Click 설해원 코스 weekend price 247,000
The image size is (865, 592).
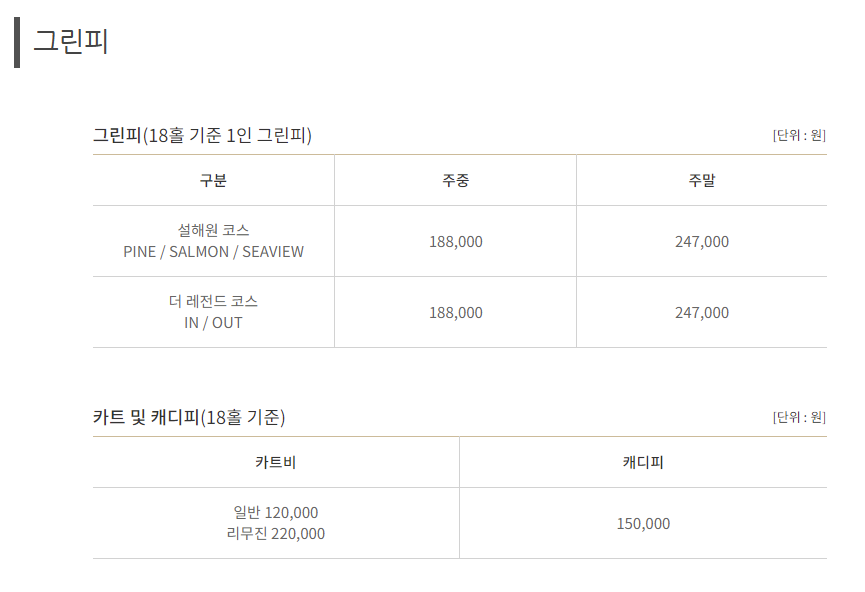[702, 242]
